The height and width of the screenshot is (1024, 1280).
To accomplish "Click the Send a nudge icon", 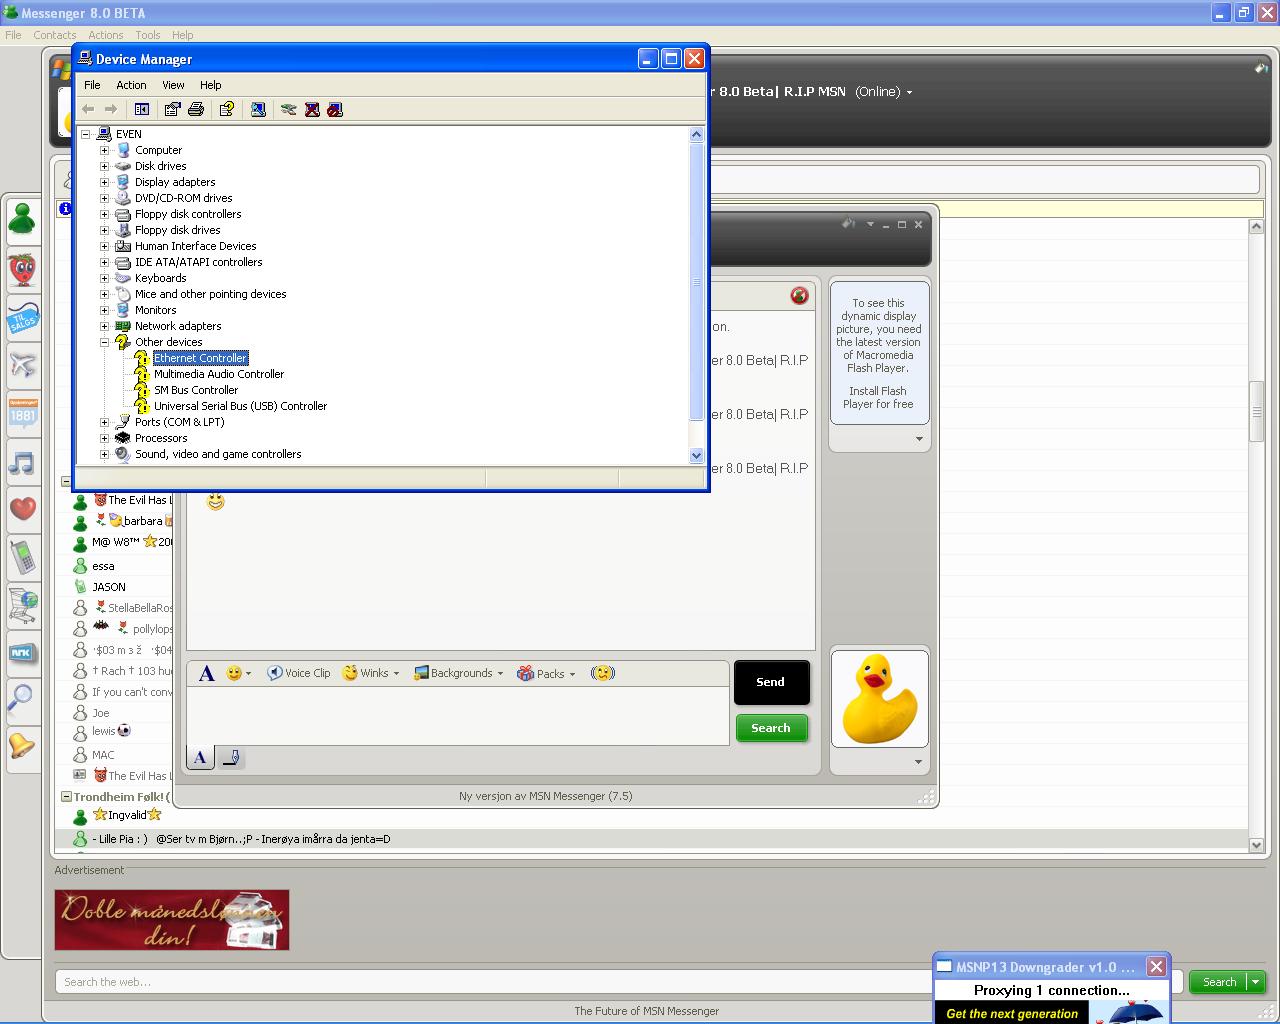I will coord(602,673).
